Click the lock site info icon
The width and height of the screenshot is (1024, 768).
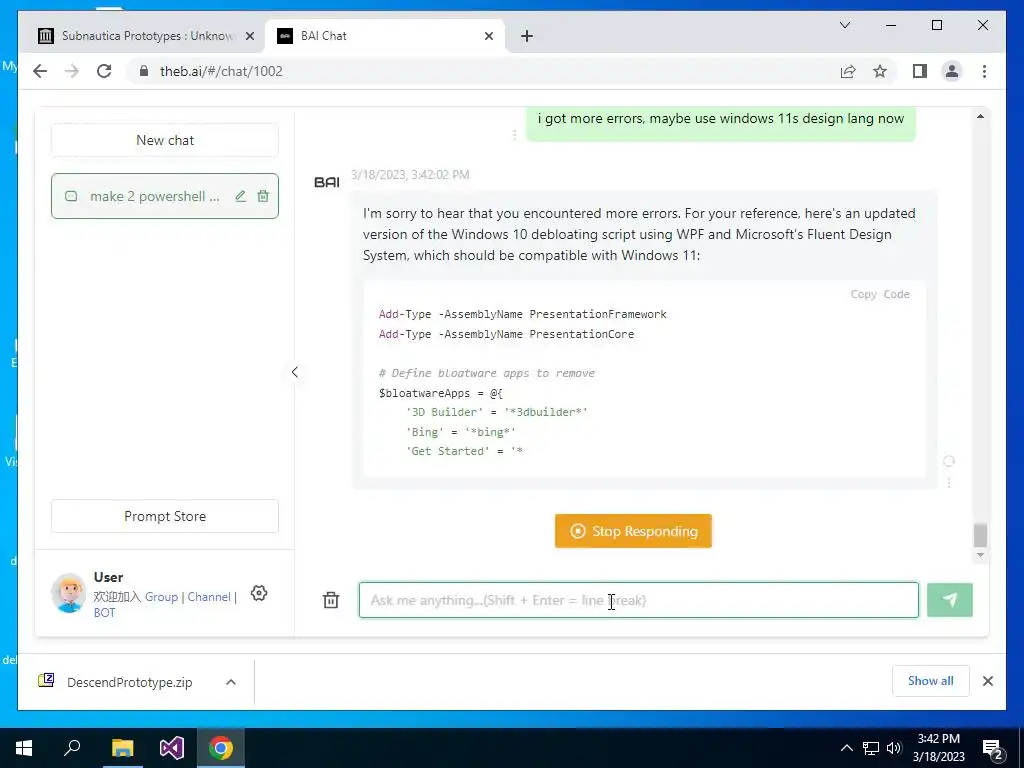coord(144,71)
